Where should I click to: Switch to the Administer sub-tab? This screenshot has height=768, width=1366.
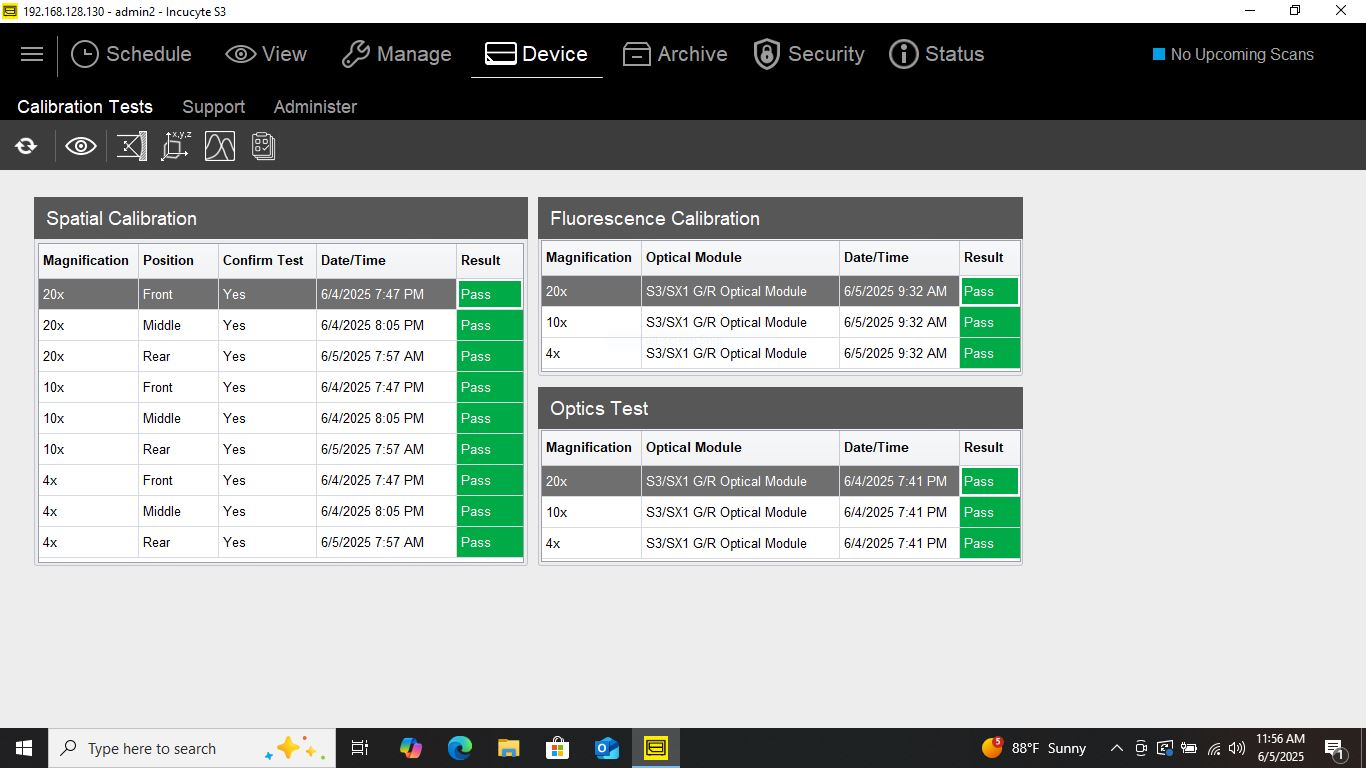315,106
